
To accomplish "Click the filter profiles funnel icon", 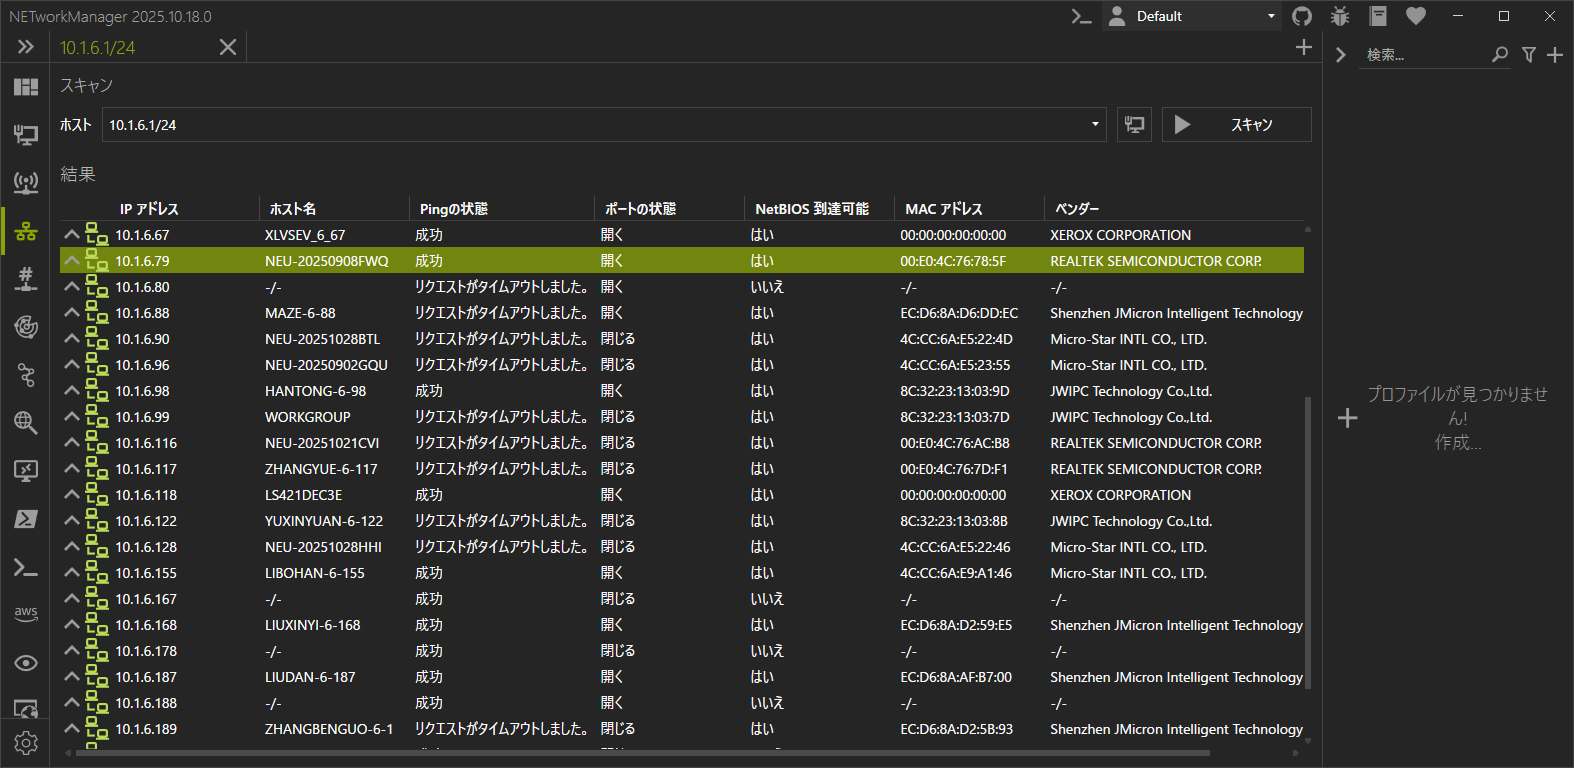I will tap(1529, 55).
